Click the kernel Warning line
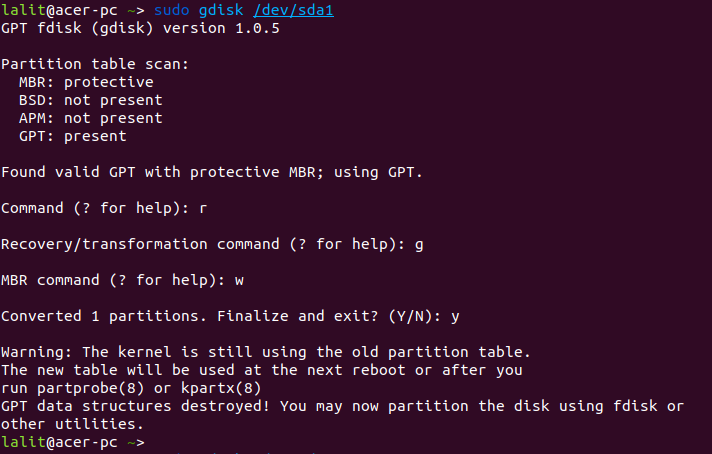 coord(265,352)
